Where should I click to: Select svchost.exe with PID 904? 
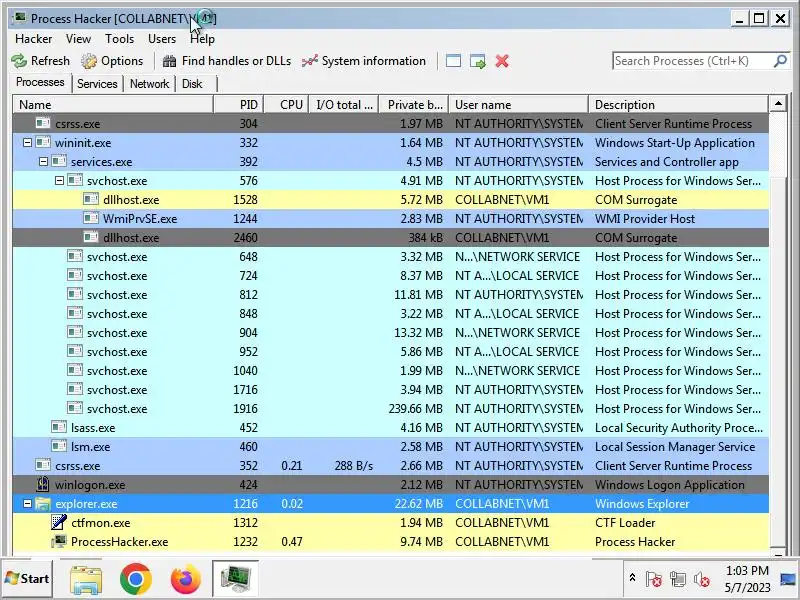click(x=390, y=333)
